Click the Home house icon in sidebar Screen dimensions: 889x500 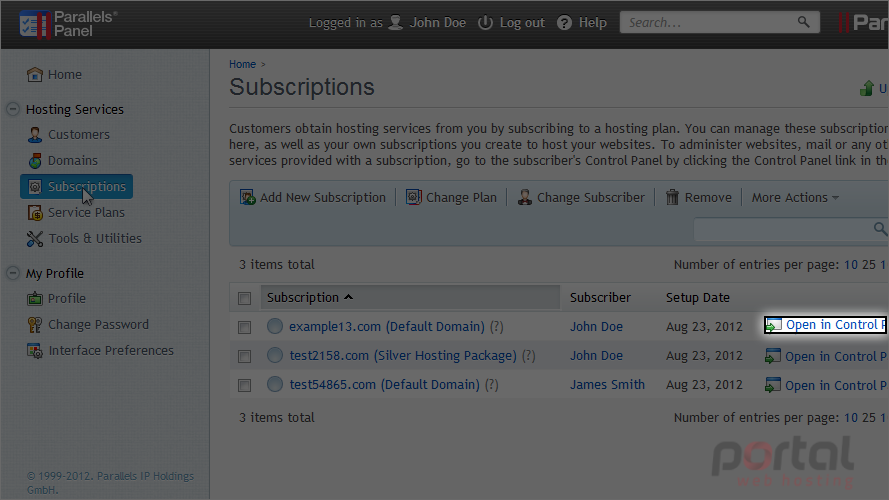coord(35,74)
